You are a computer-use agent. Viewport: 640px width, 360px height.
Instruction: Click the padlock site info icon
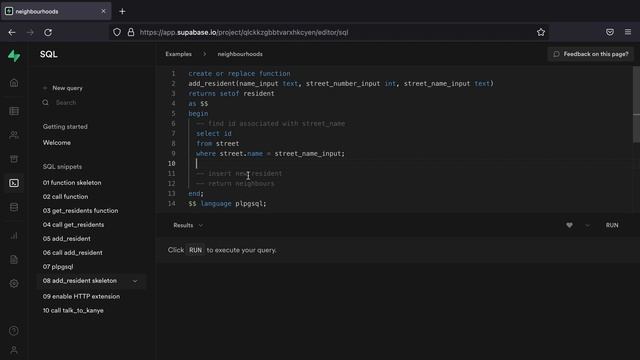(131, 32)
